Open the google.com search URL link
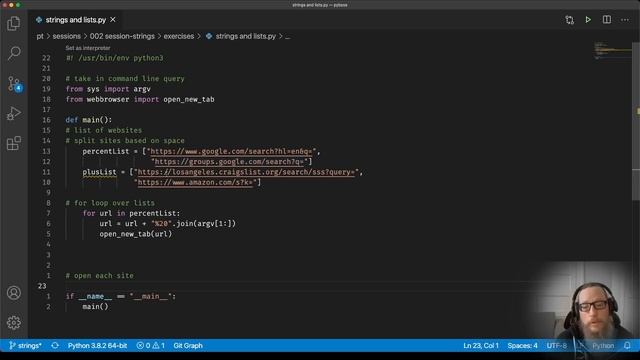This screenshot has width=640, height=360. coord(231,151)
